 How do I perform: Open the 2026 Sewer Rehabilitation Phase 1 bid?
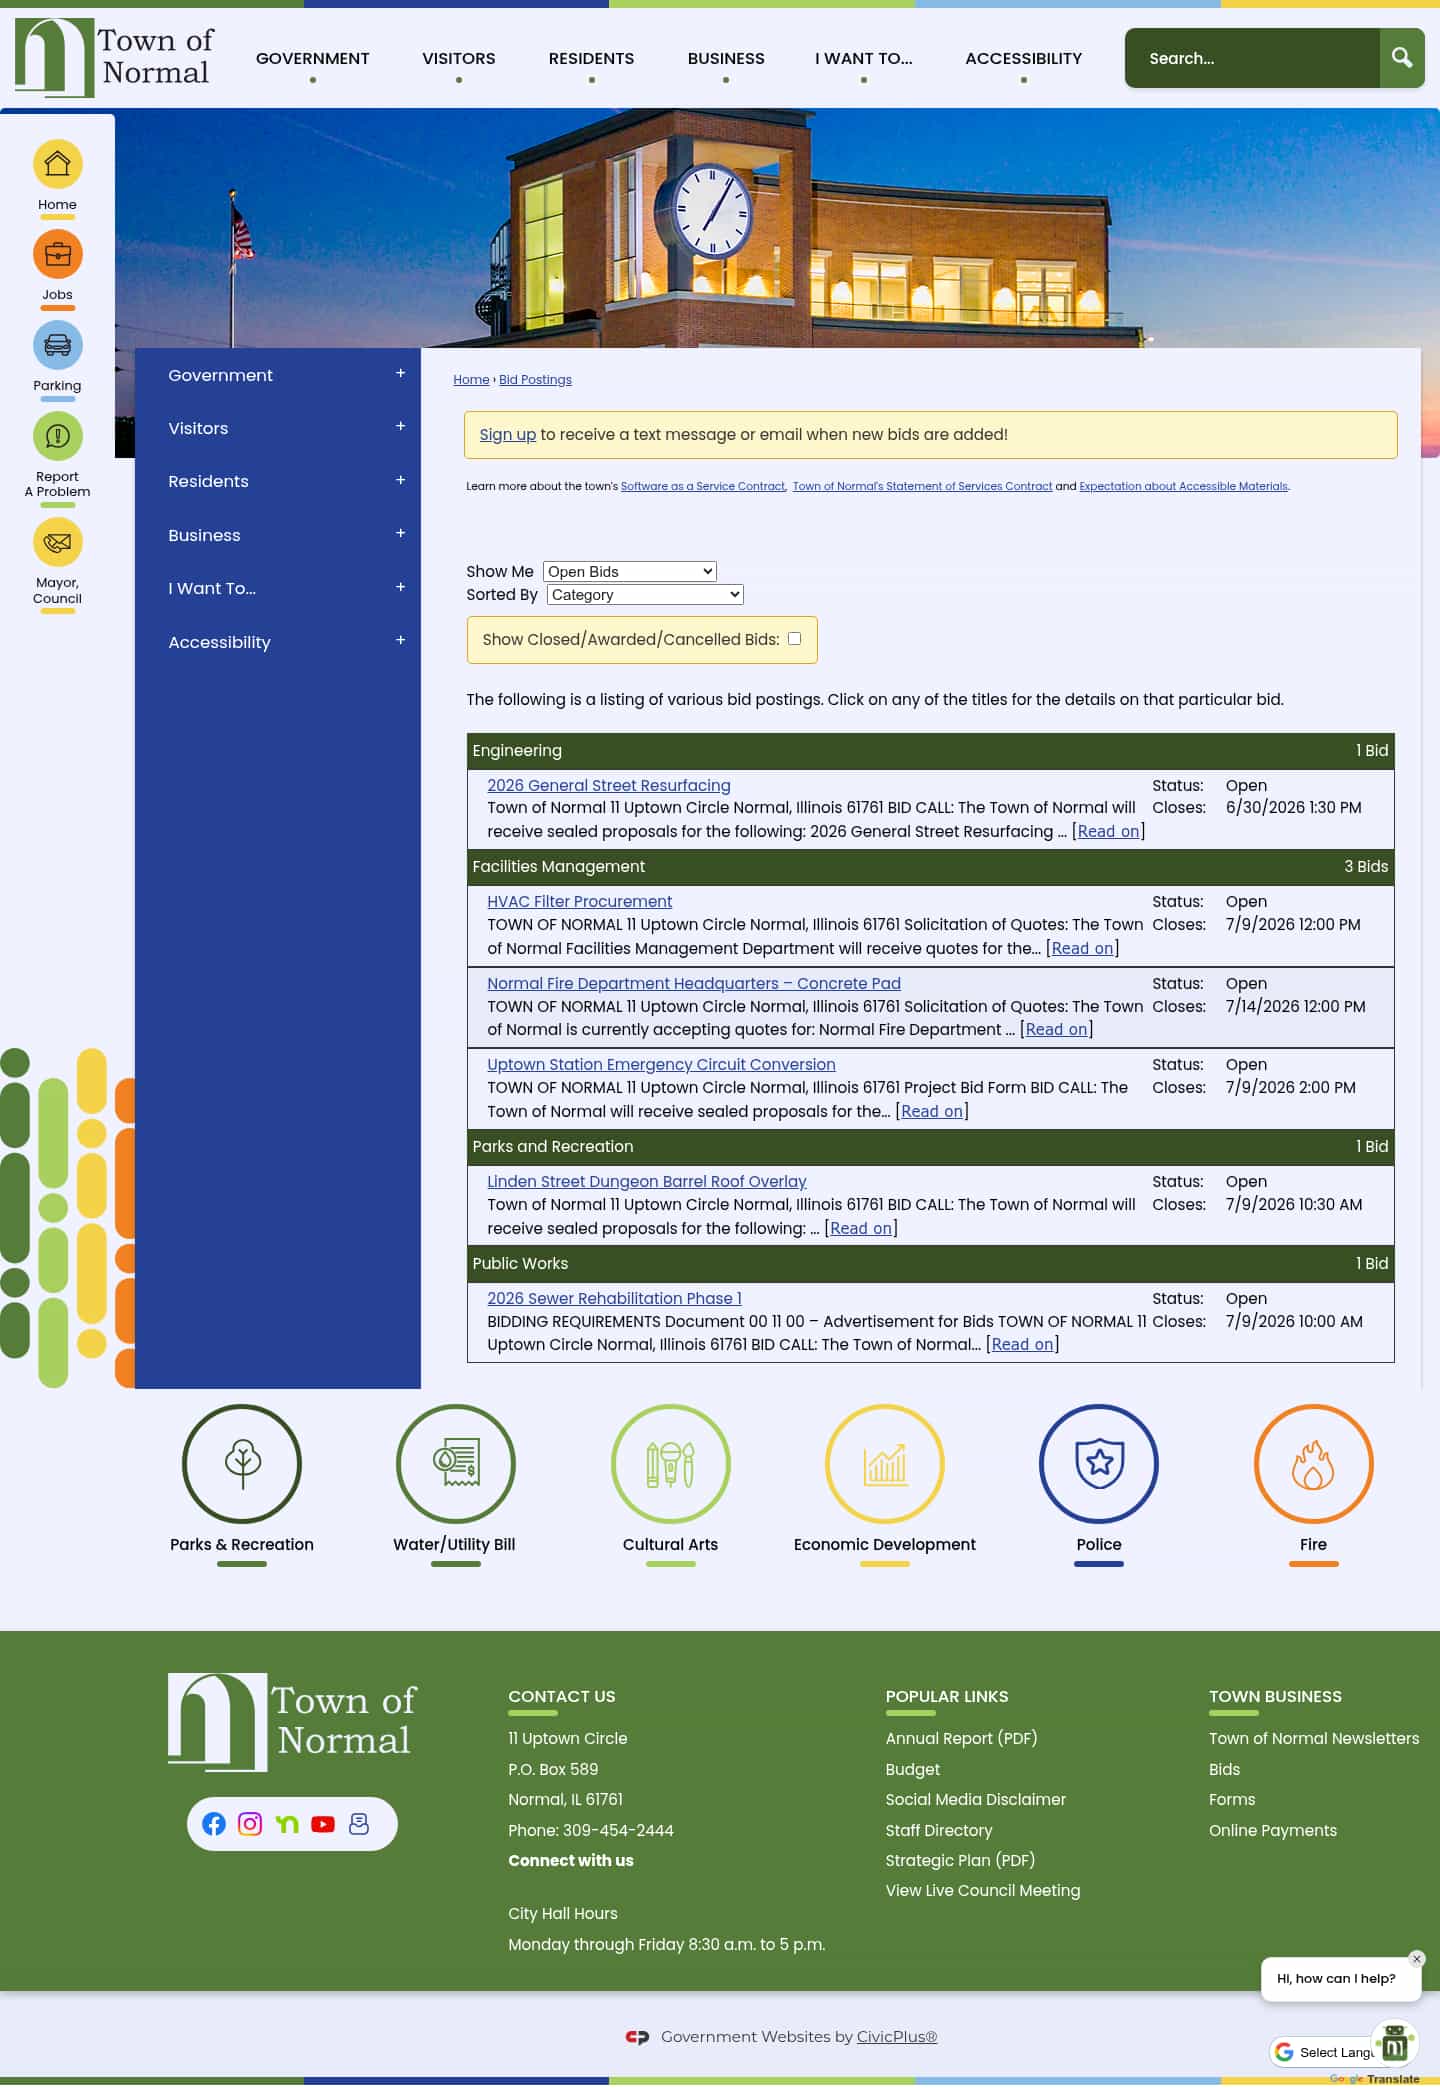tap(614, 1299)
